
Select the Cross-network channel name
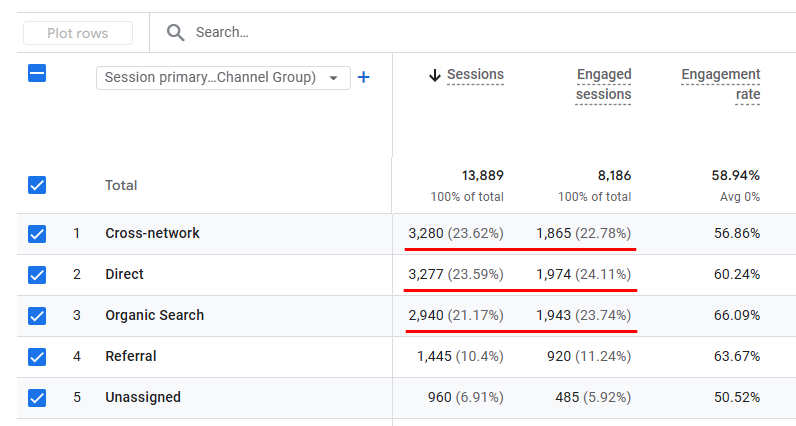[x=152, y=234]
